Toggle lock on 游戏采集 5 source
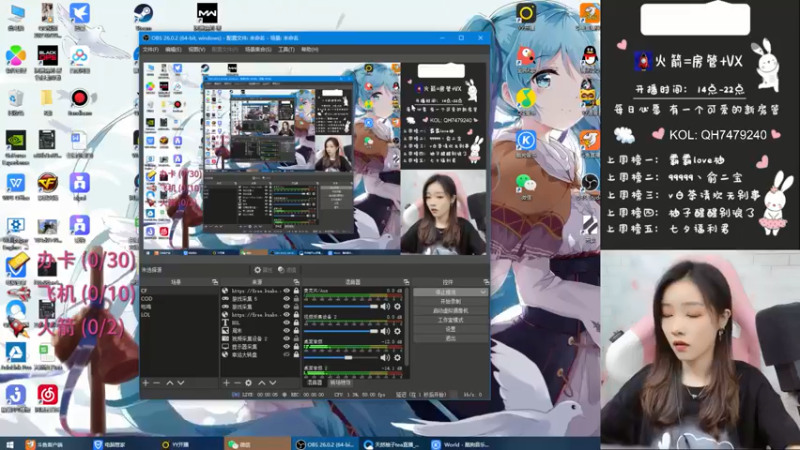 pyautogui.click(x=296, y=299)
